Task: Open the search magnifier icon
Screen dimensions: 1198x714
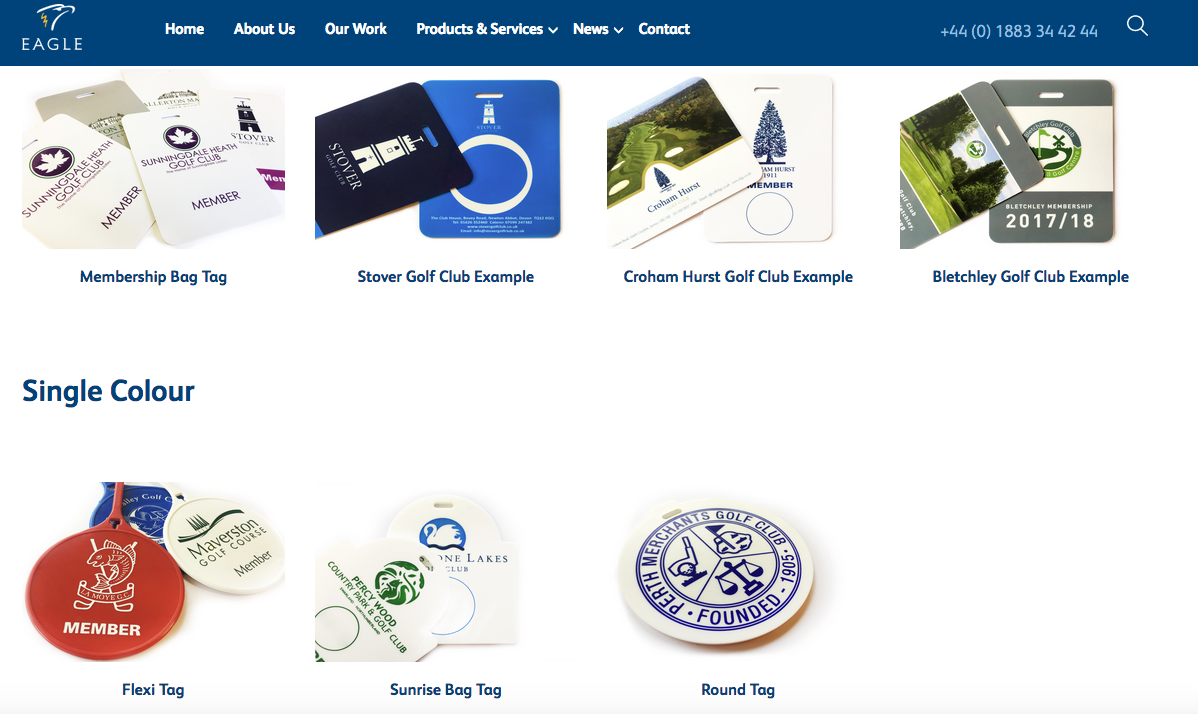Action: tap(1137, 26)
